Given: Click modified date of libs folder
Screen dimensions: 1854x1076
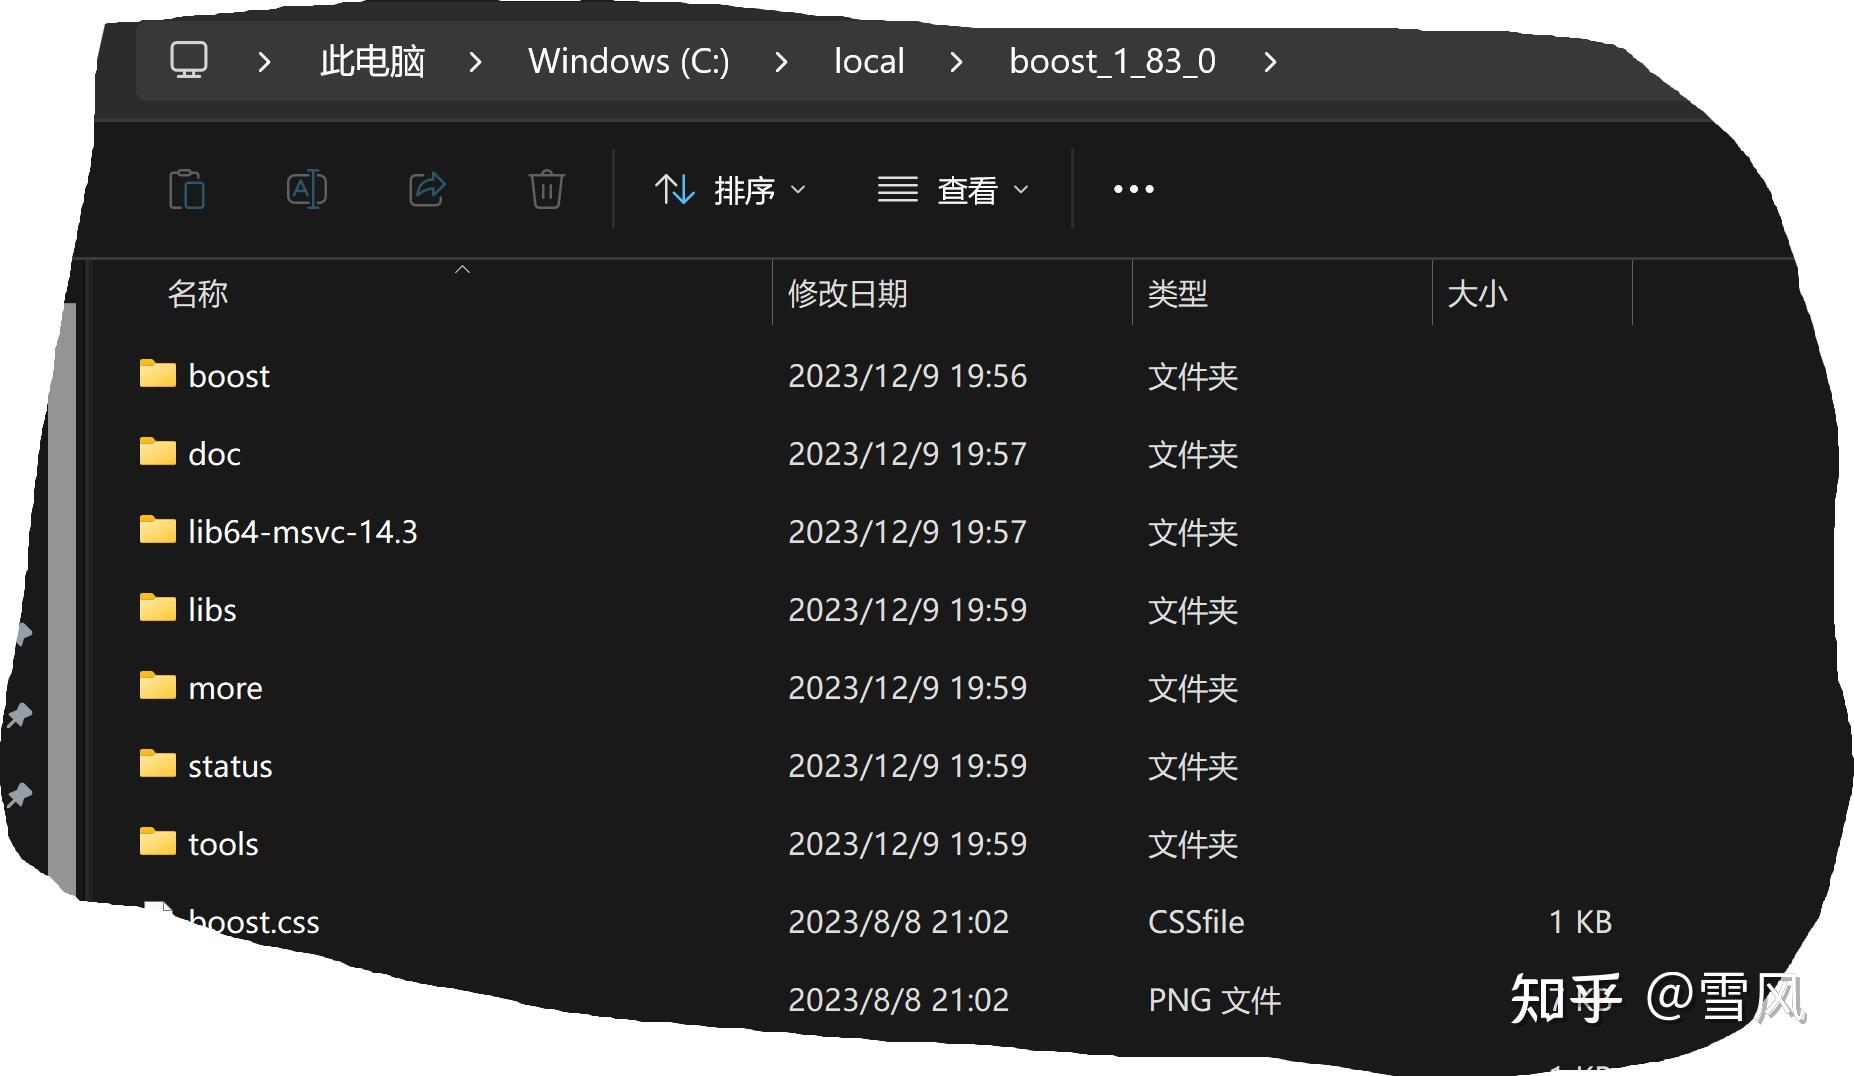Looking at the screenshot, I should 908,610.
